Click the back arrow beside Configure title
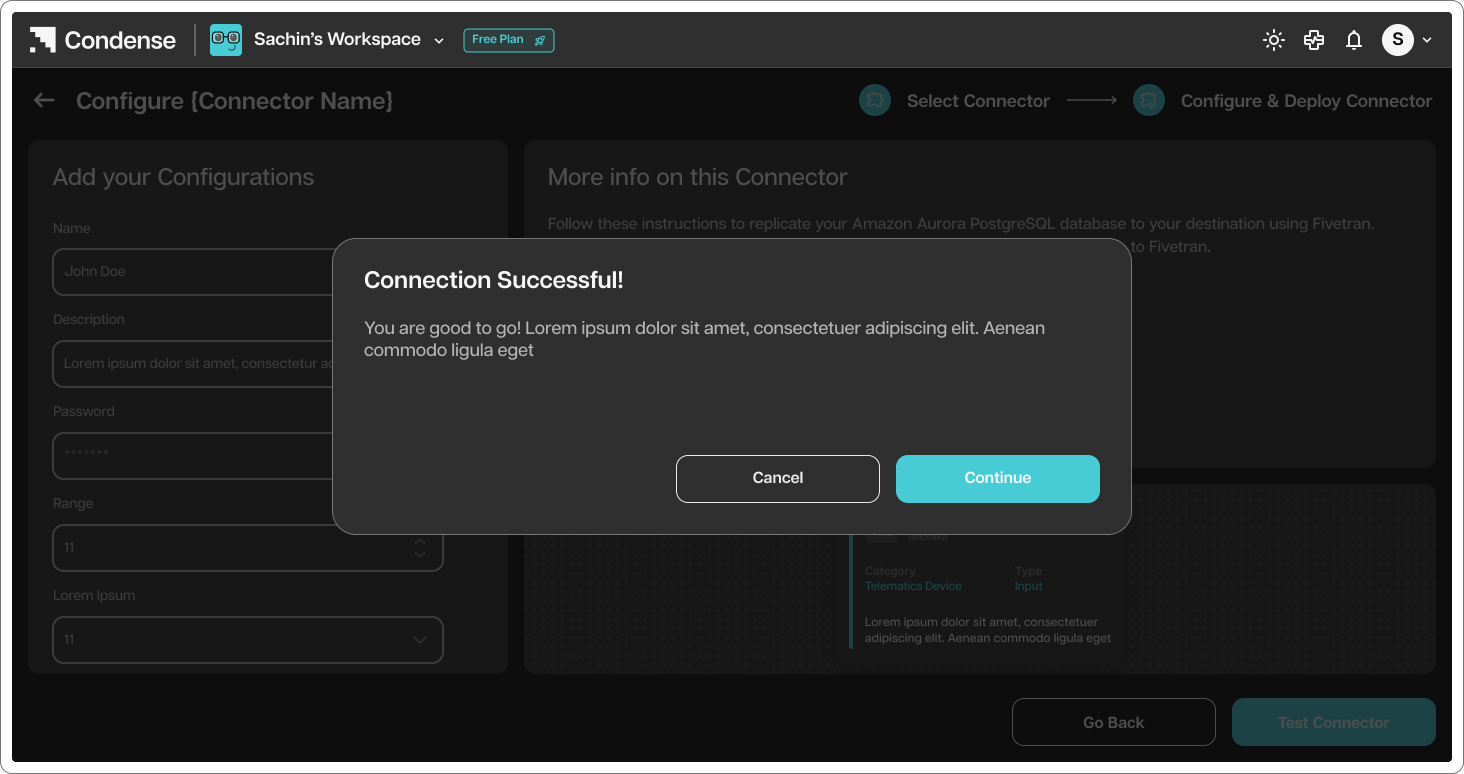The width and height of the screenshot is (1464, 774). (44, 100)
